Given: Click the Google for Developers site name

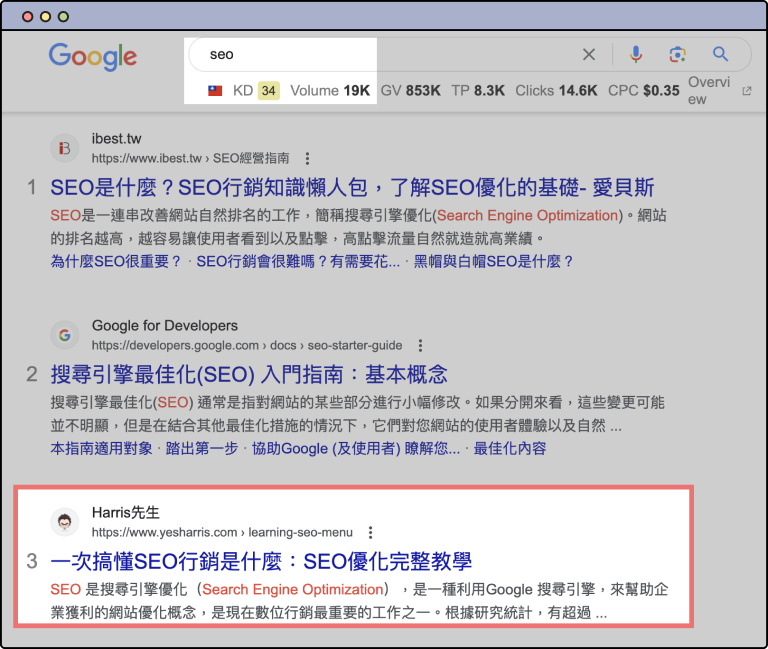Looking at the screenshot, I should tap(165, 326).
